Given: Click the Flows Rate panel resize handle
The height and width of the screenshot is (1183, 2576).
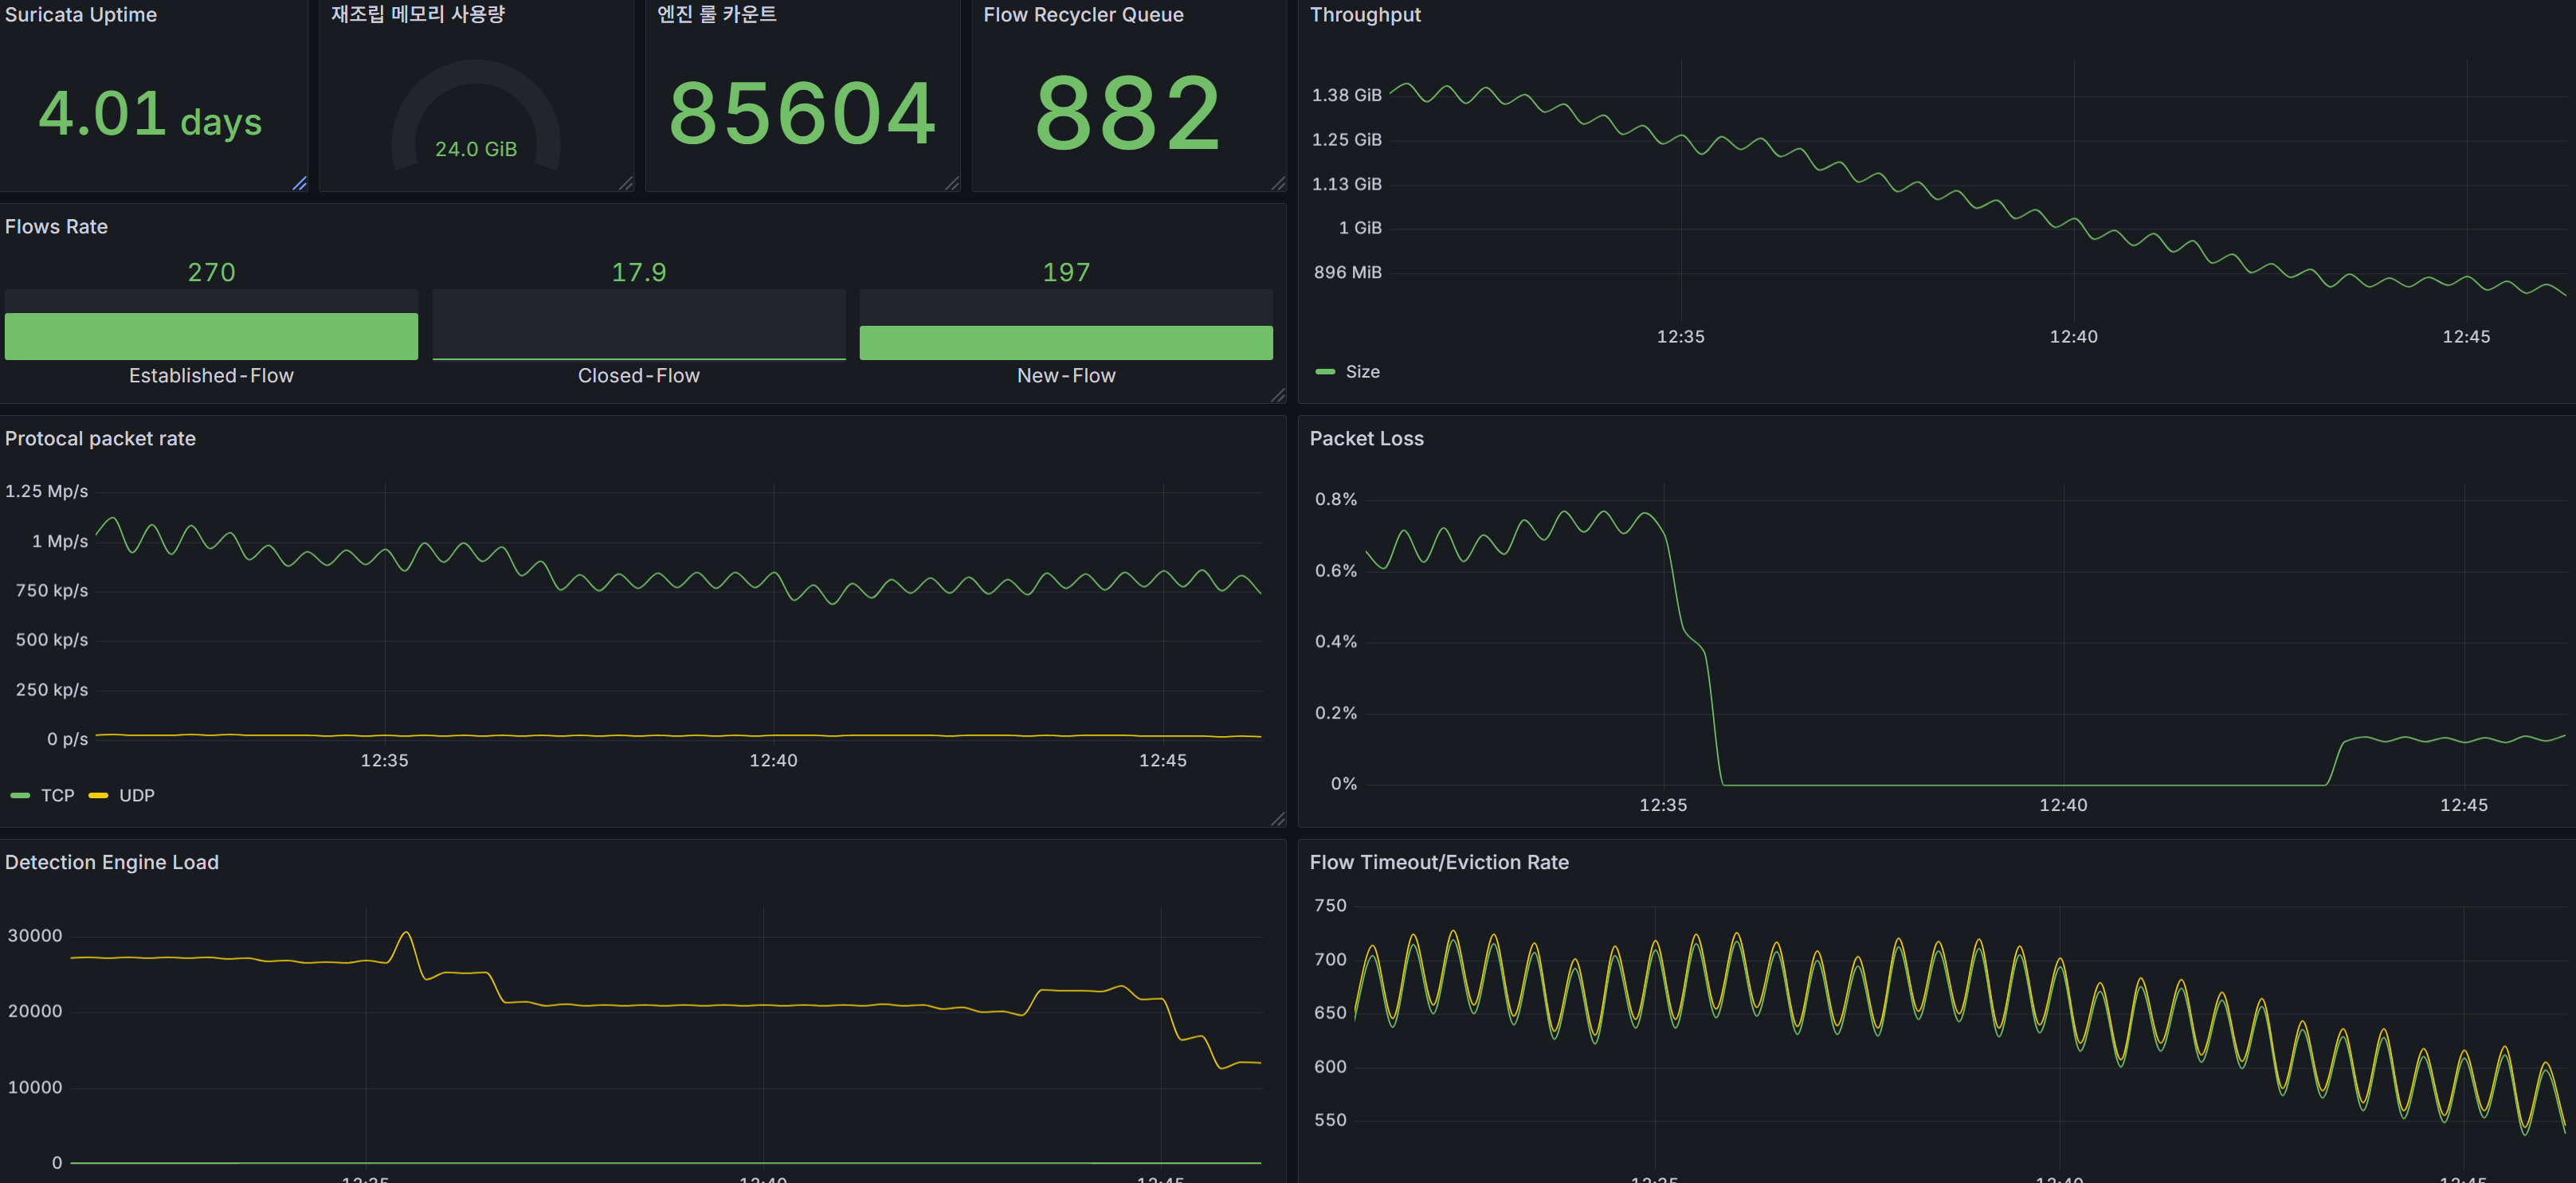Looking at the screenshot, I should (1277, 395).
